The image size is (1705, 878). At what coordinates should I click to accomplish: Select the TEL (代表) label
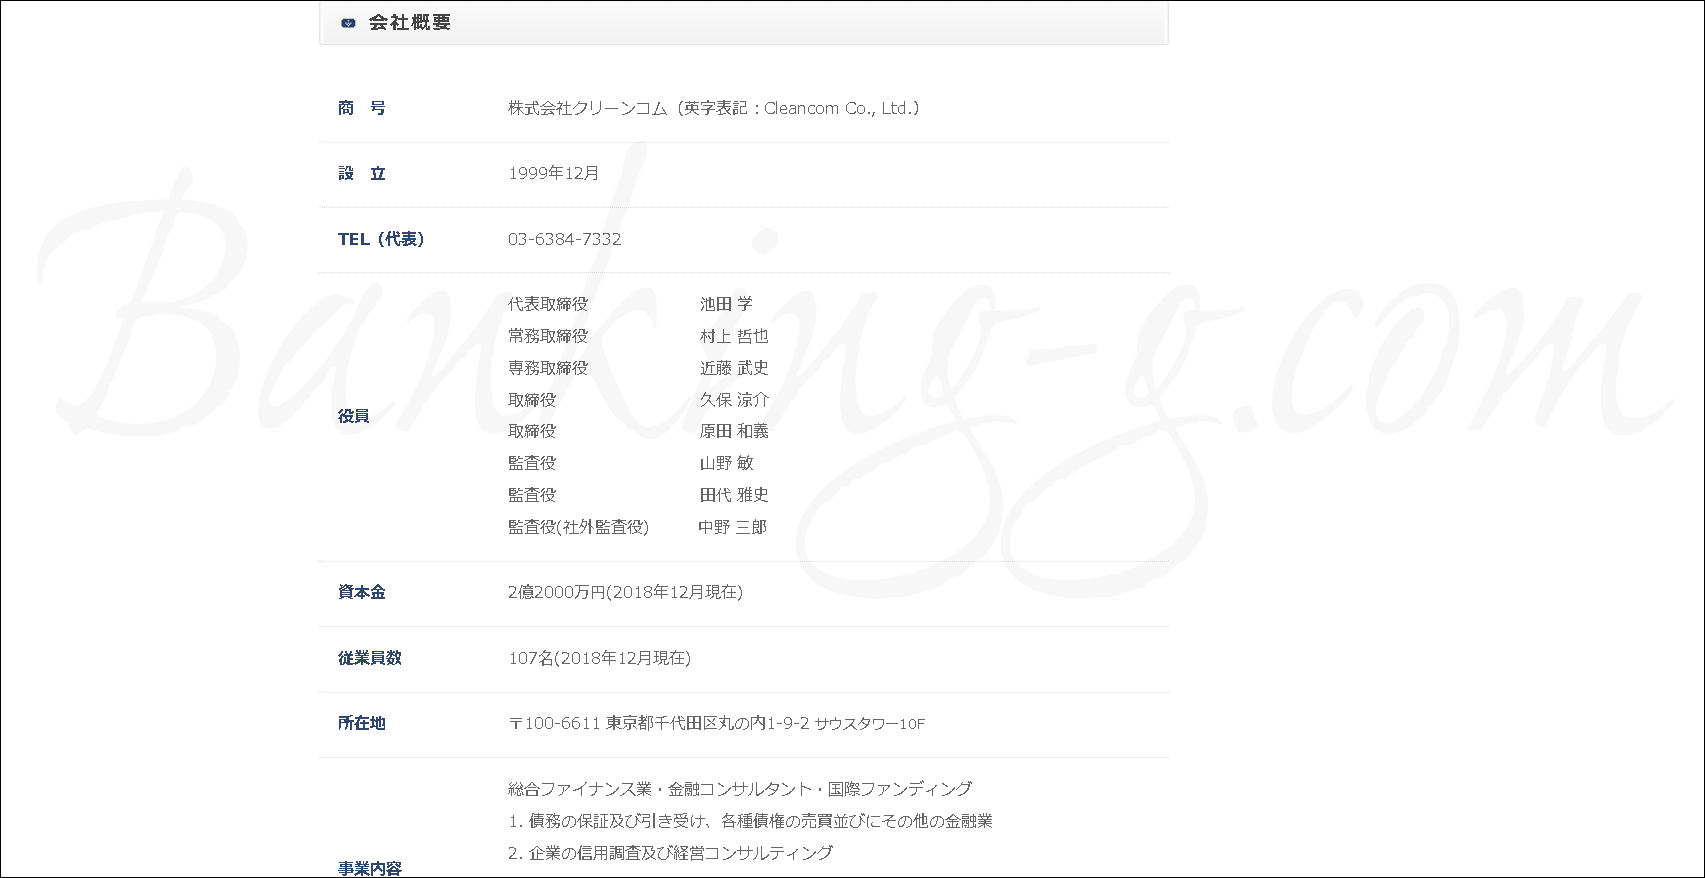coord(381,239)
